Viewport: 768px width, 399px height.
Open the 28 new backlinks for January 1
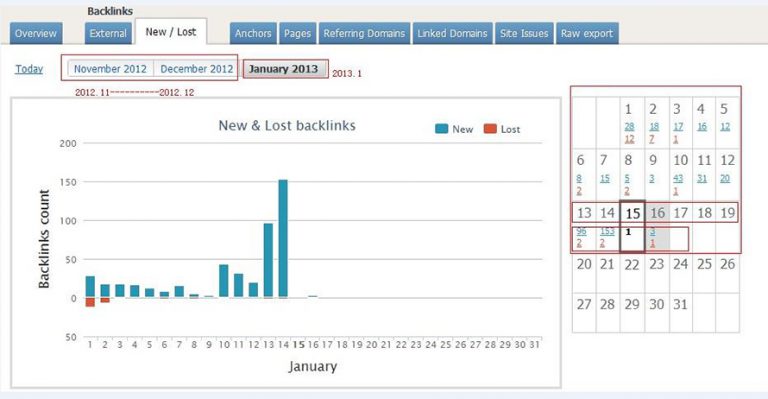tap(629, 127)
